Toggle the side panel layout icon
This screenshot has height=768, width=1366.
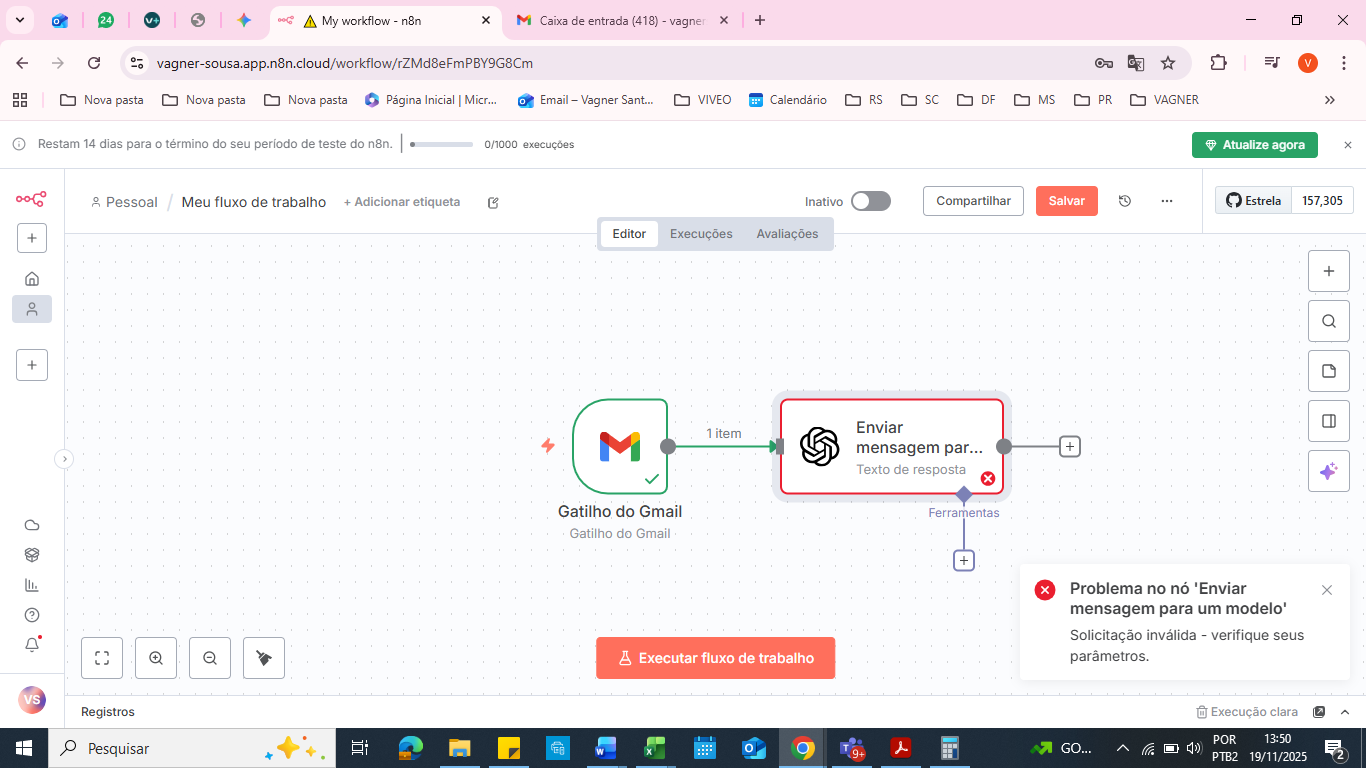[x=1329, y=421]
